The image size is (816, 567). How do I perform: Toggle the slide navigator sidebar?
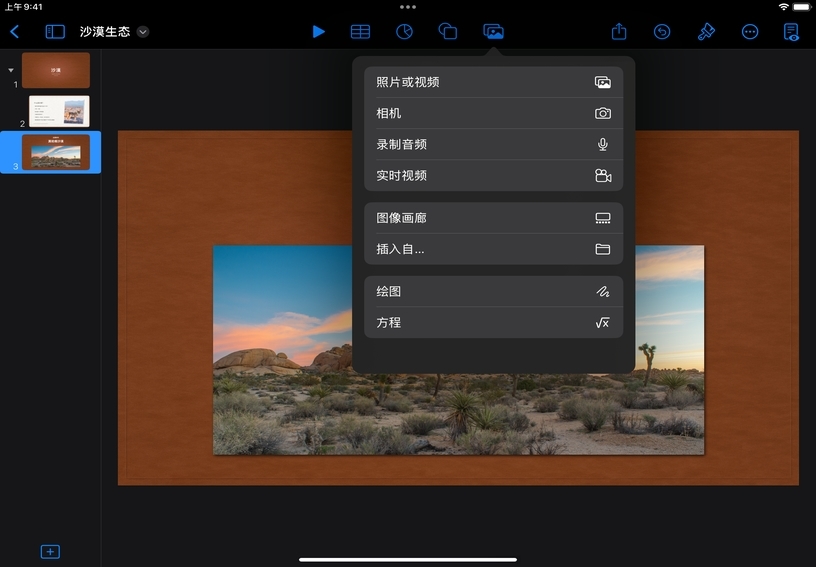pyautogui.click(x=55, y=32)
